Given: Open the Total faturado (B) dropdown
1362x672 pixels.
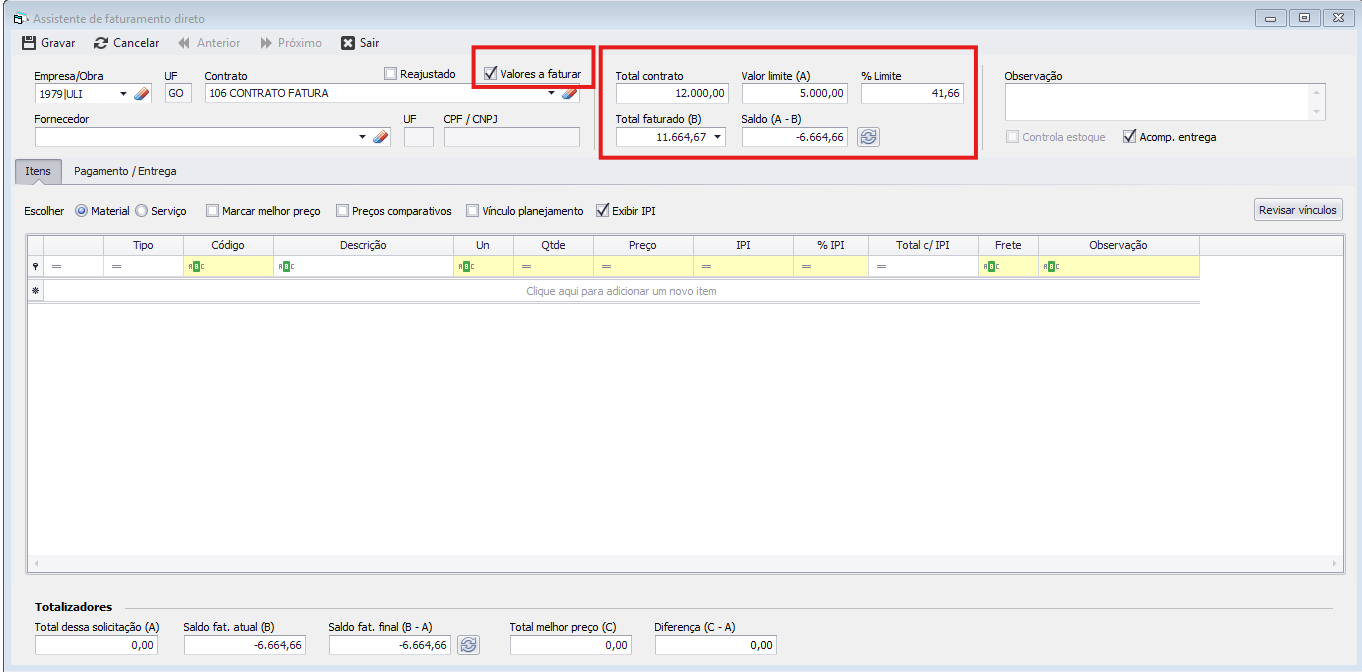Looking at the screenshot, I should pos(717,137).
